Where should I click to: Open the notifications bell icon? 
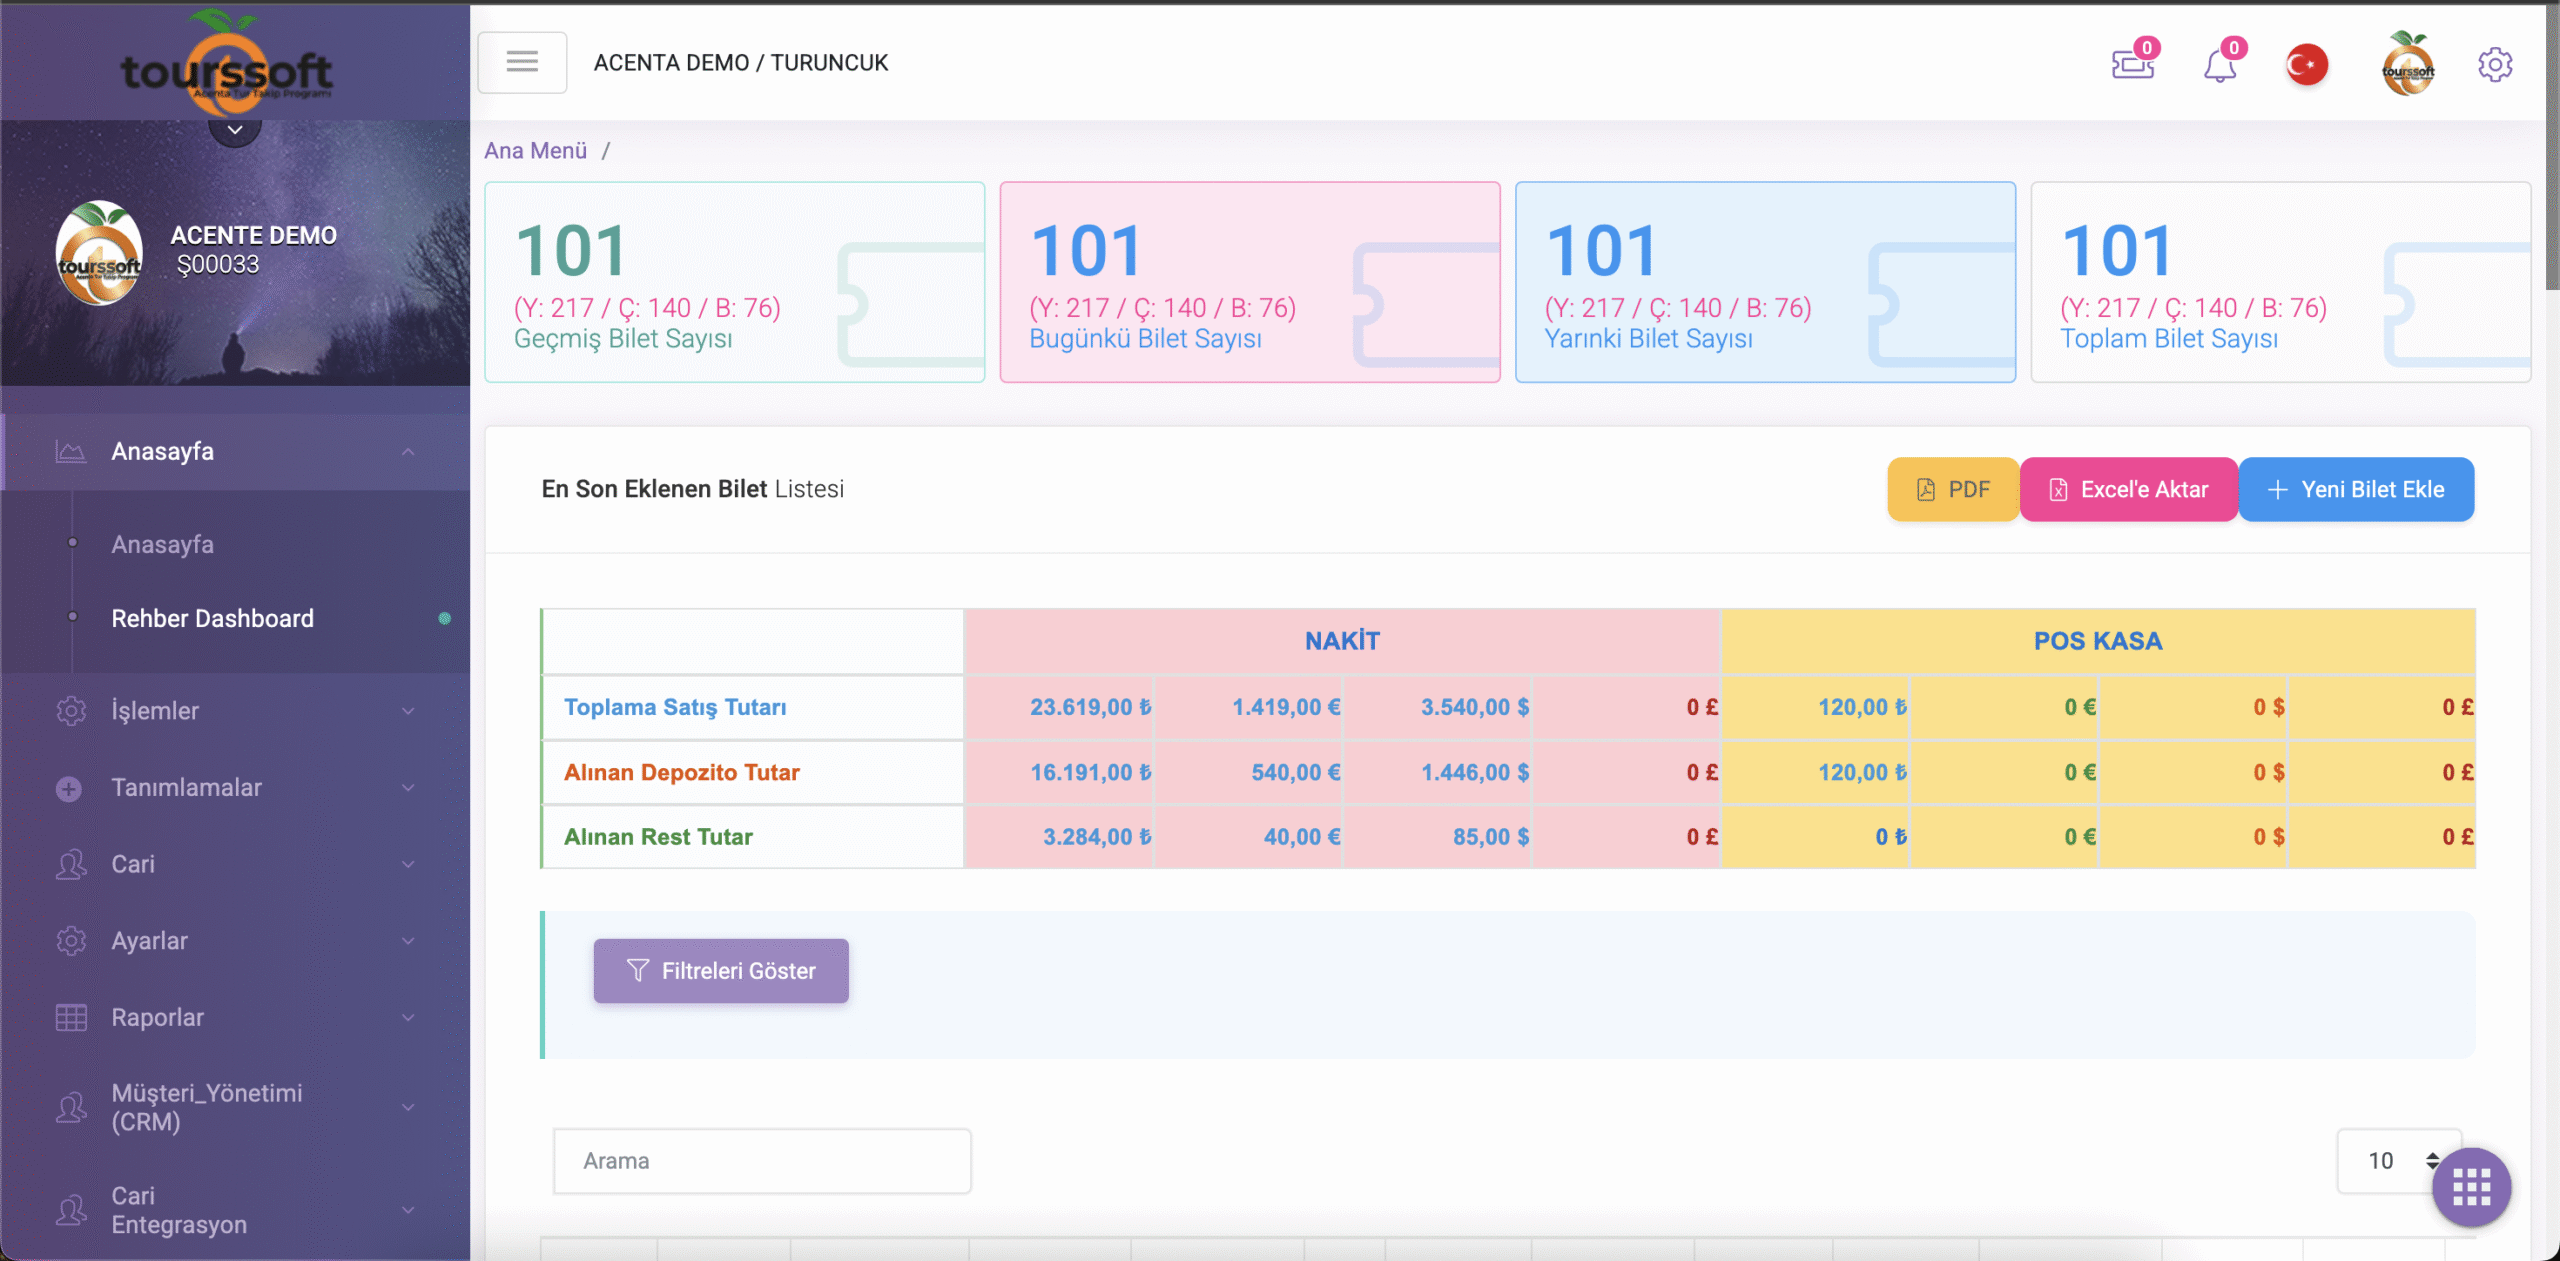coord(2219,66)
